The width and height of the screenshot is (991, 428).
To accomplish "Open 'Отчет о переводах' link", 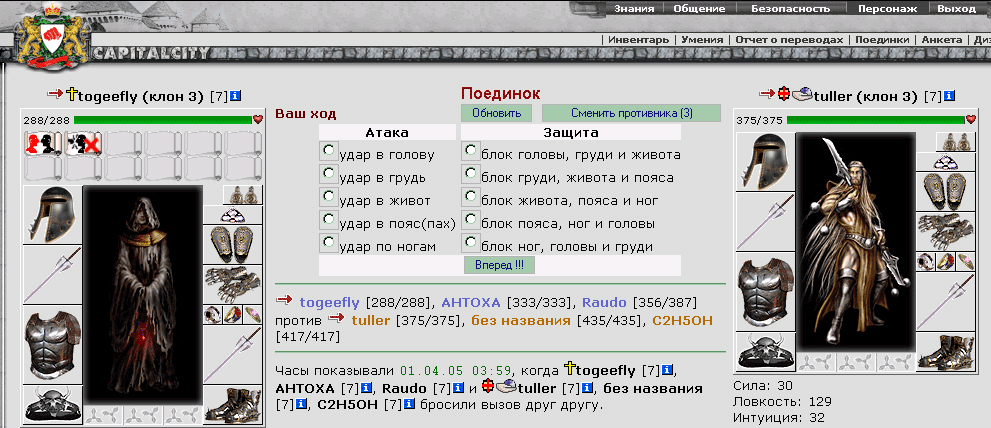I will [x=789, y=39].
